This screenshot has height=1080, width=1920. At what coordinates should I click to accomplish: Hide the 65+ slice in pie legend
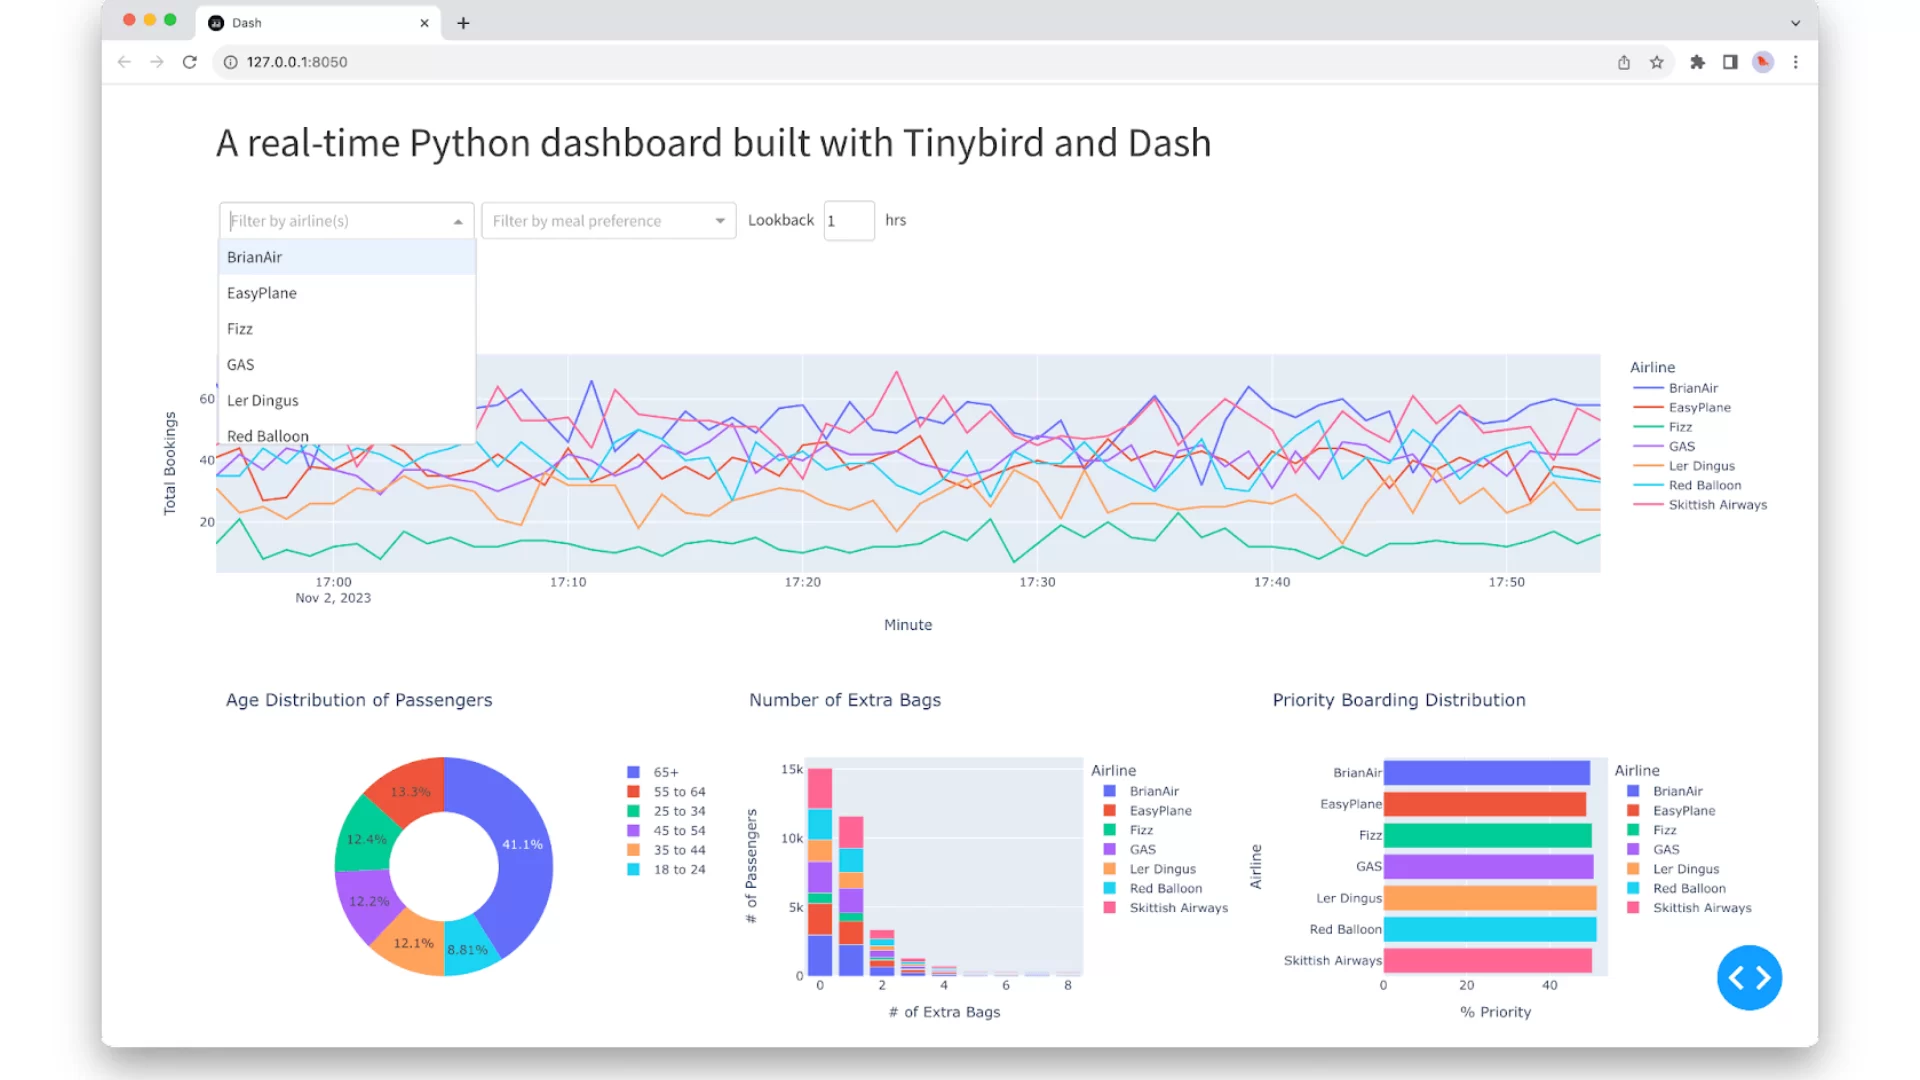click(665, 772)
